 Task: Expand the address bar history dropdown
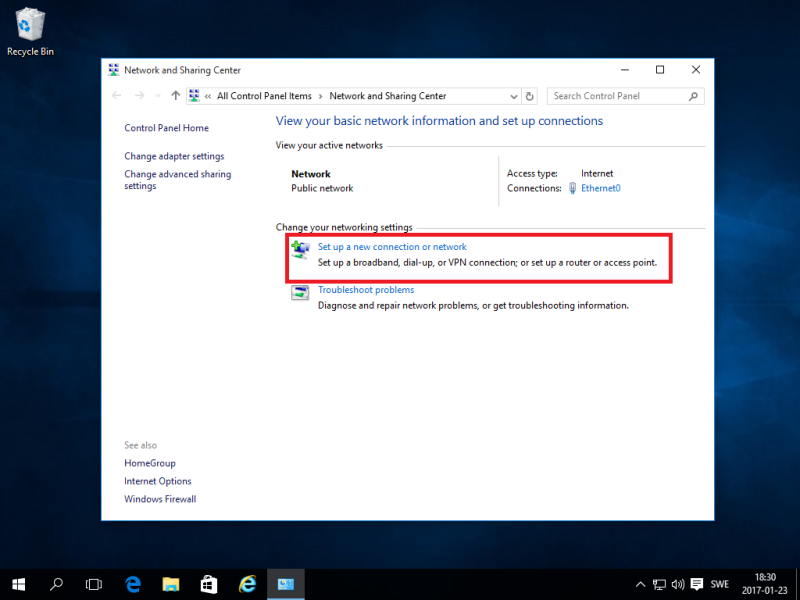[514, 96]
